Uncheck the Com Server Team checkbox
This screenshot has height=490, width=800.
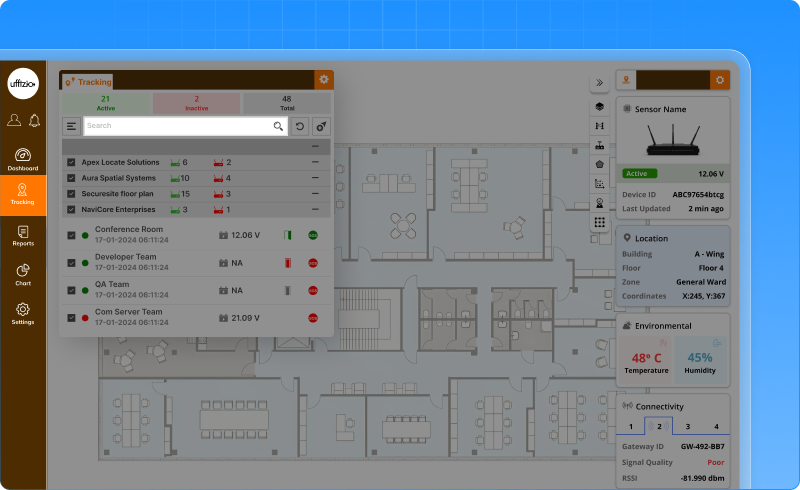71,318
